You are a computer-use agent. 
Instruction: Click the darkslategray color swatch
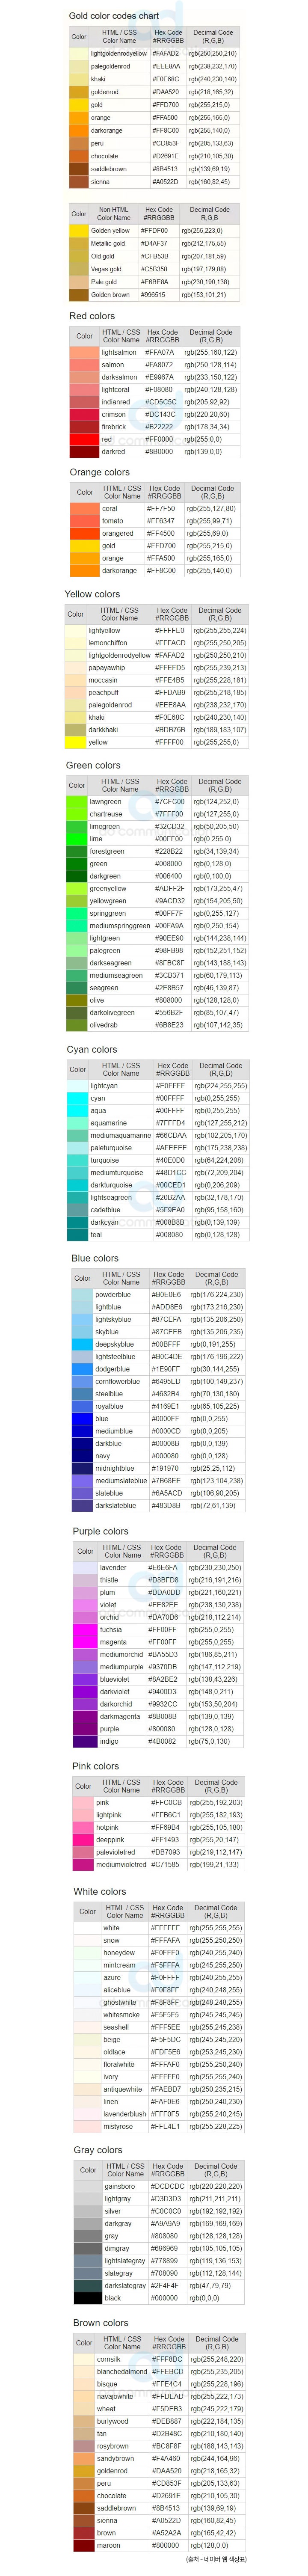point(88,2285)
